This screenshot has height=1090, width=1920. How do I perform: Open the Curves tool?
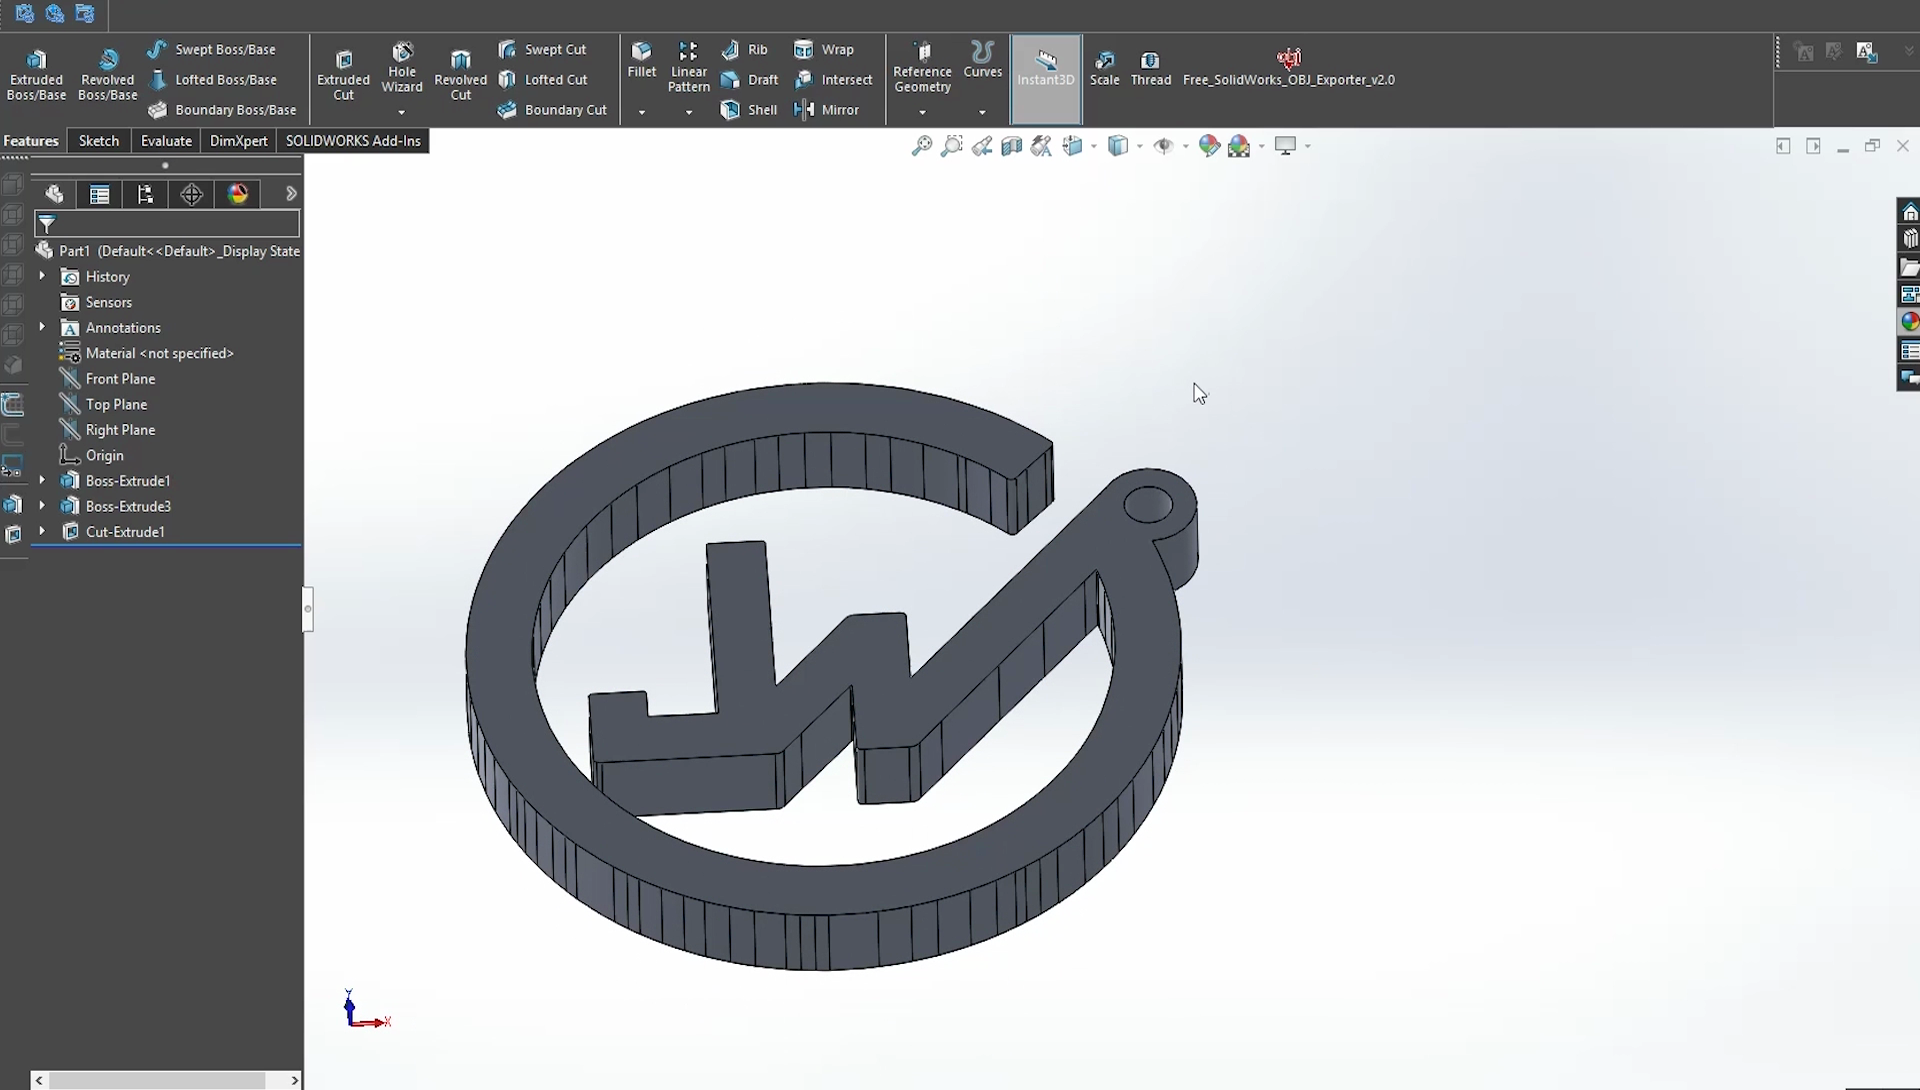pyautogui.click(x=982, y=60)
